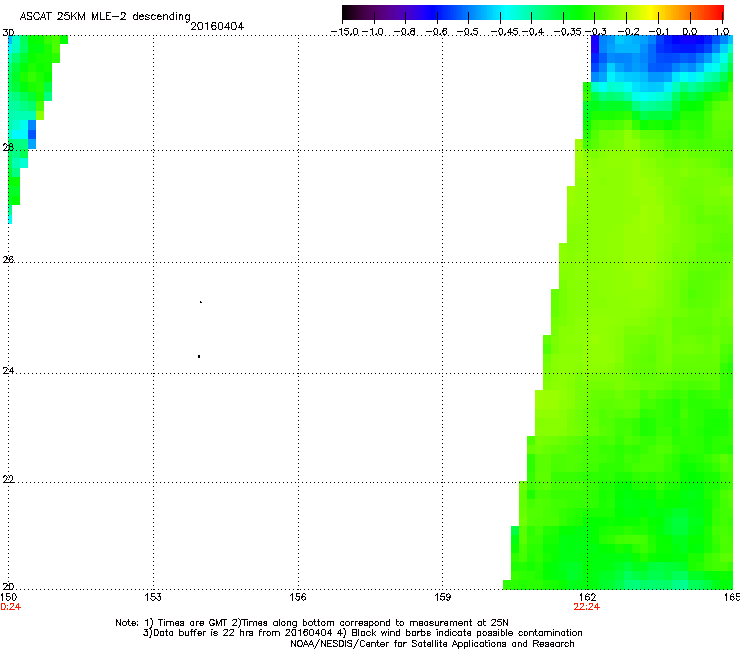740x650 pixels.
Task: Click the -0.6 color scale label
Action: 437,32
